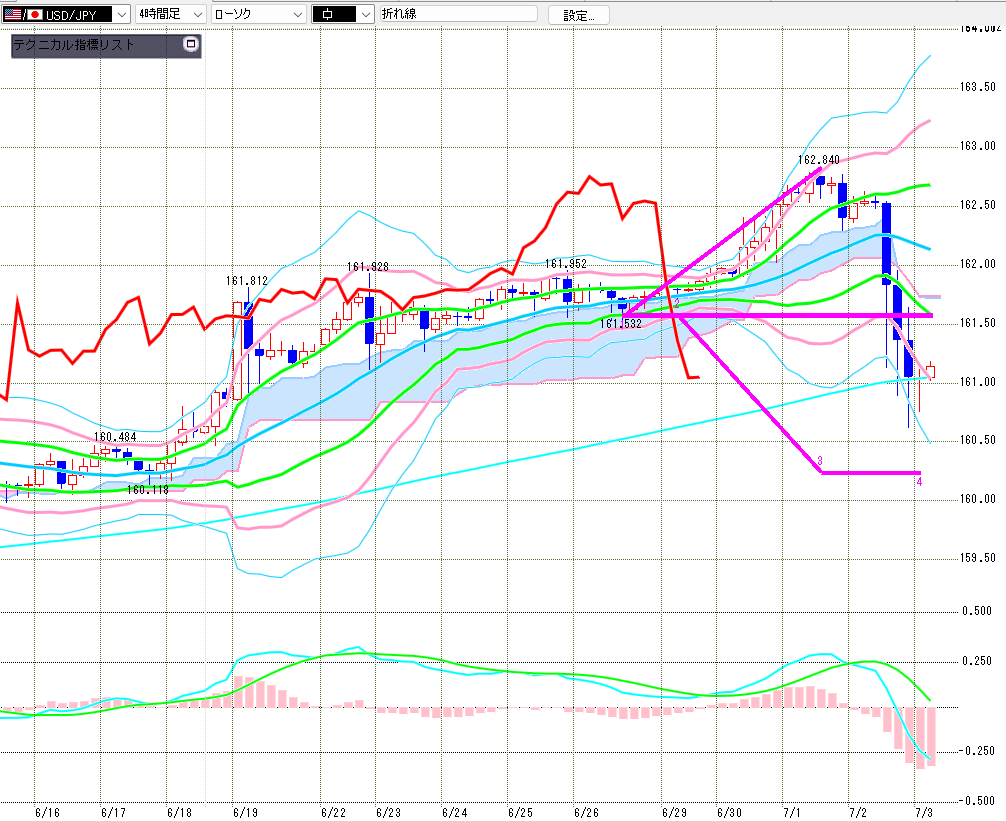Click the 162.00 price axis label
The width and height of the screenshot is (1006, 821).
click(978, 264)
